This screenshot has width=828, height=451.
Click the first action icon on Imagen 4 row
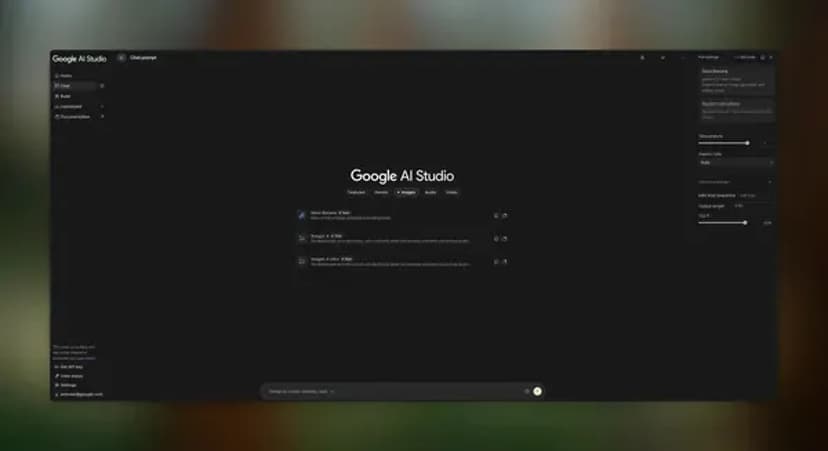click(x=496, y=239)
